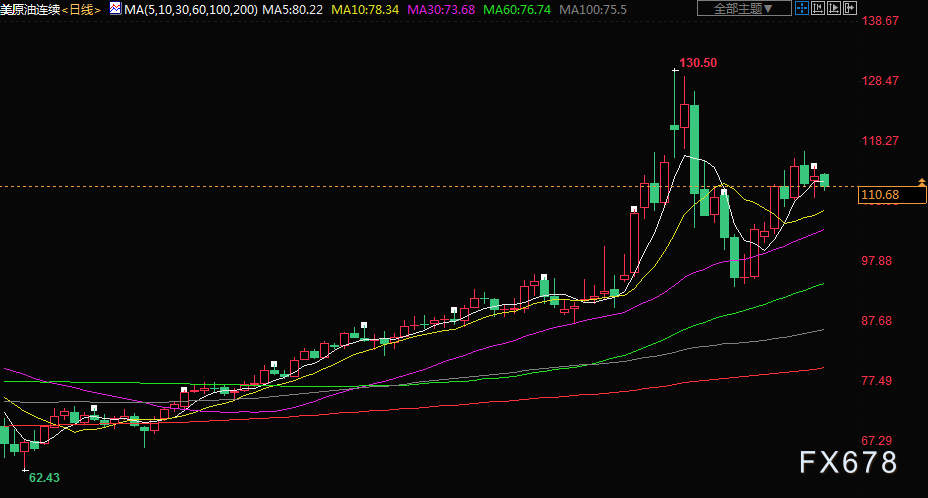The width and height of the screenshot is (928, 498).
Task: Select the 日线 period label
Action: point(82,10)
